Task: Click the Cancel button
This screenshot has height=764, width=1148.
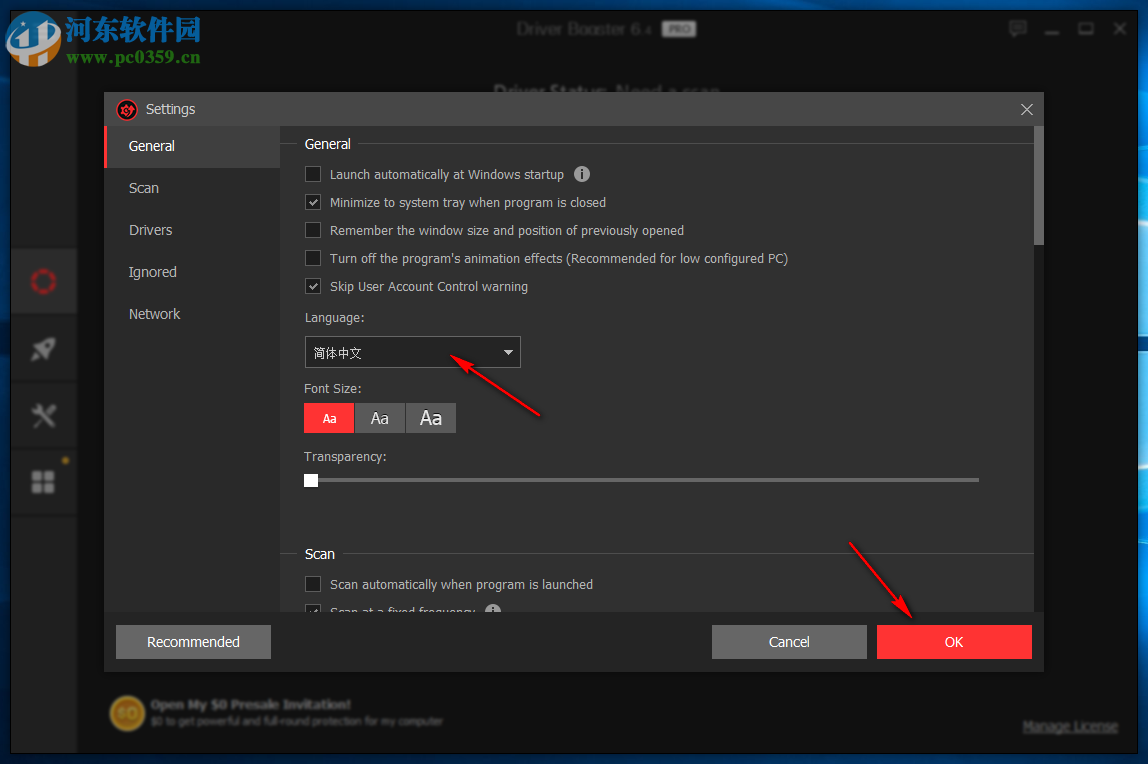Action: point(789,642)
